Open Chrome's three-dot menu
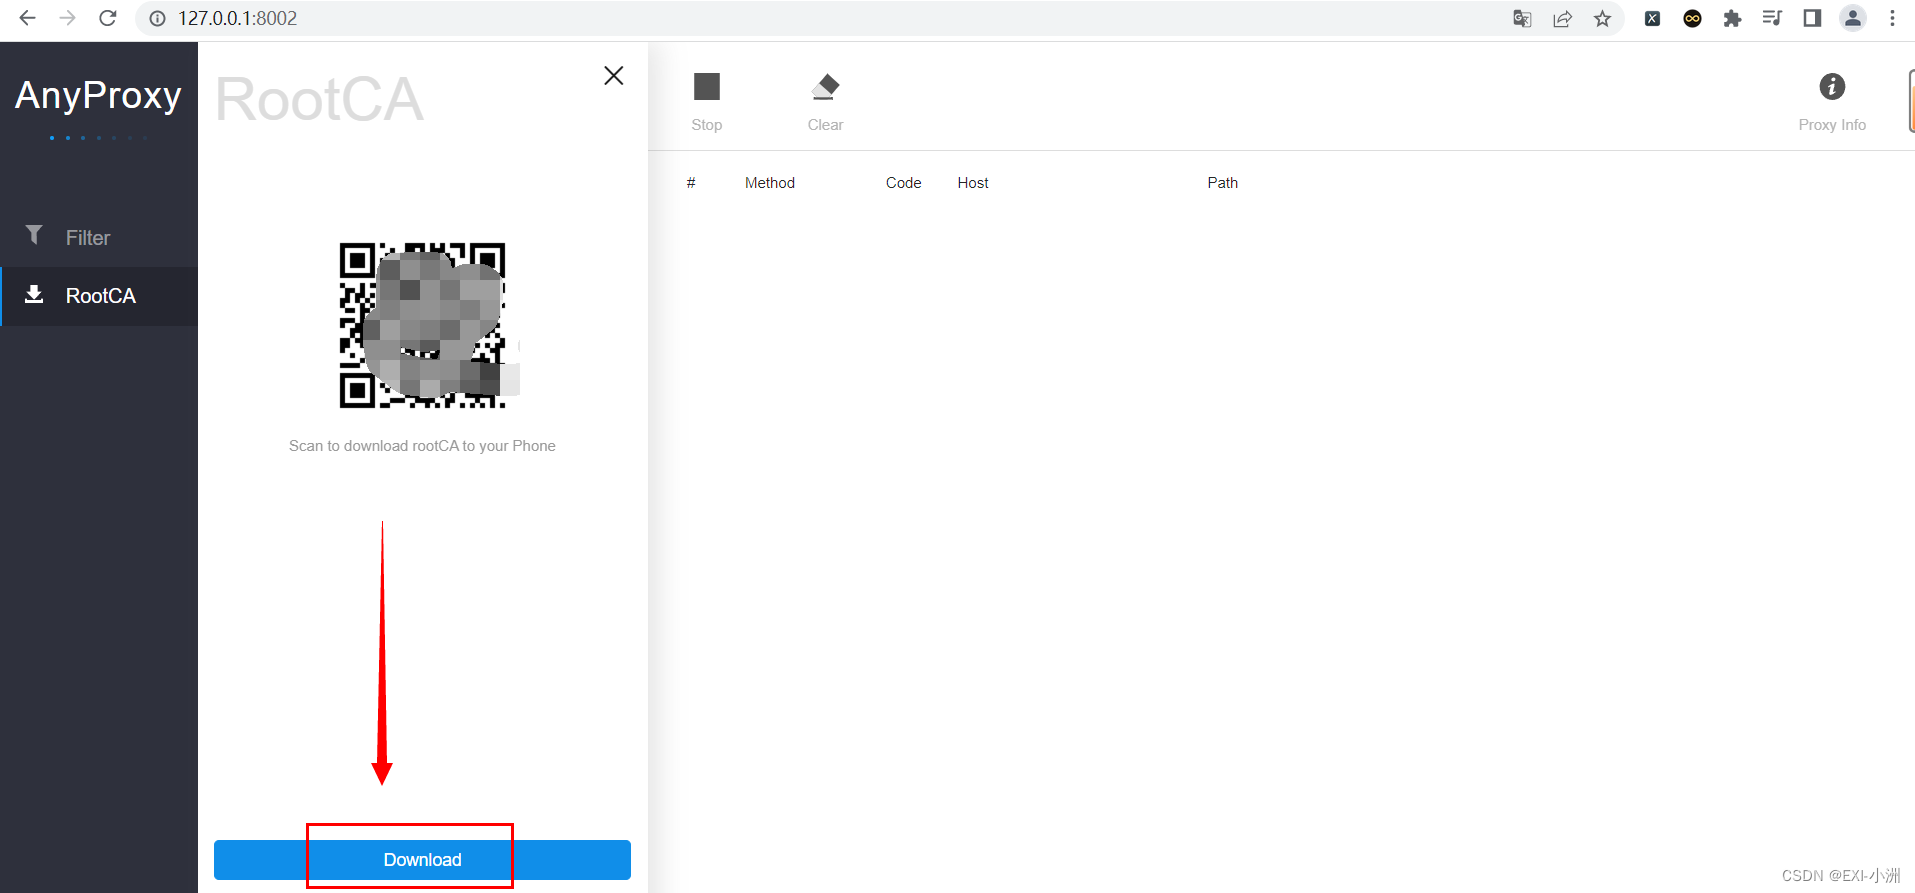The image size is (1915, 893). tap(1892, 18)
